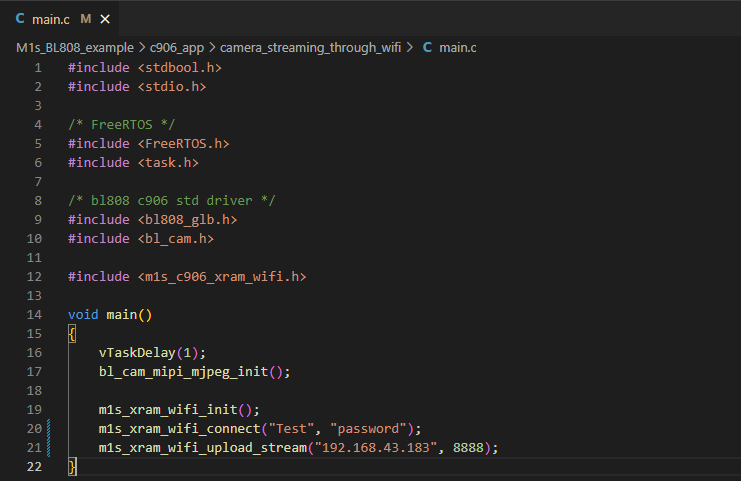
Task: Click the bl808 c906 std driver comment
Action: click(172, 201)
